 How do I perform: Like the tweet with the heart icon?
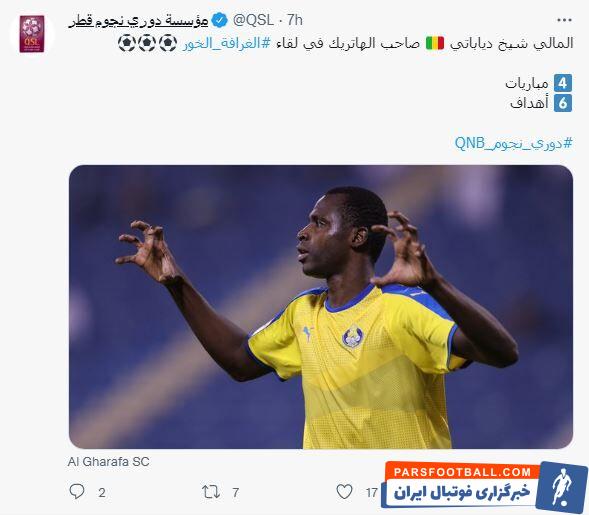point(344,492)
